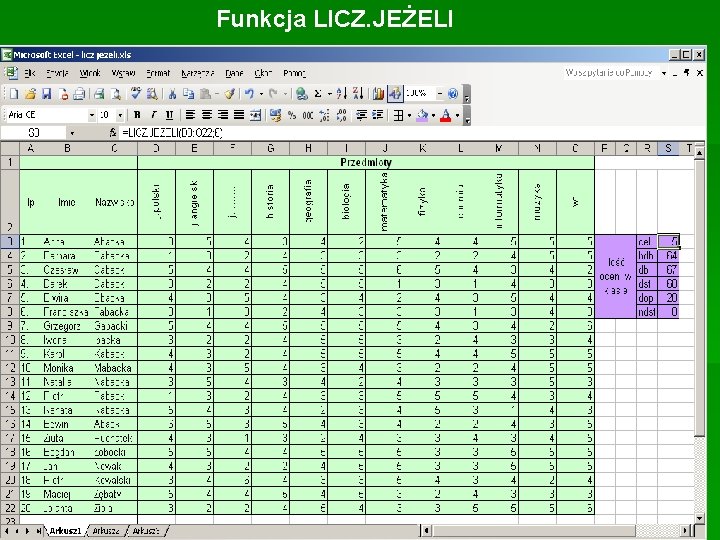The height and width of the screenshot is (540, 720).
Task: Save the workbook with the floppy disk icon
Action: (46, 94)
